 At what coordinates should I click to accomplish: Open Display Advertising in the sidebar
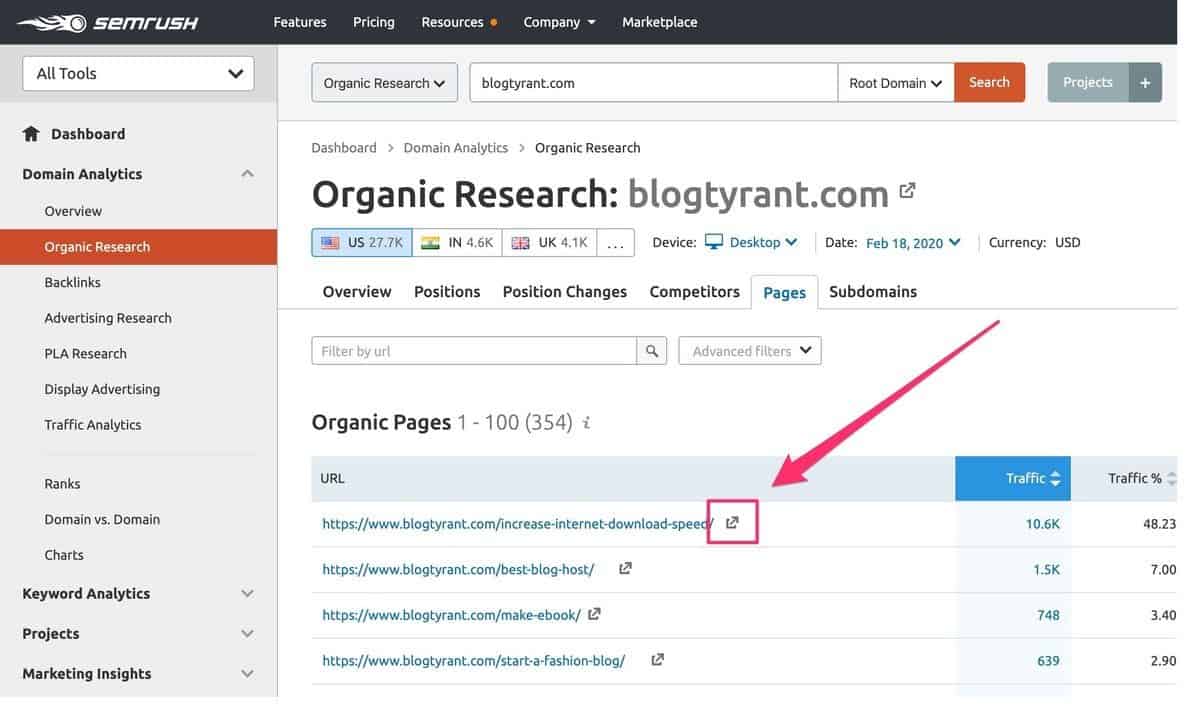pyautogui.click(x=102, y=389)
